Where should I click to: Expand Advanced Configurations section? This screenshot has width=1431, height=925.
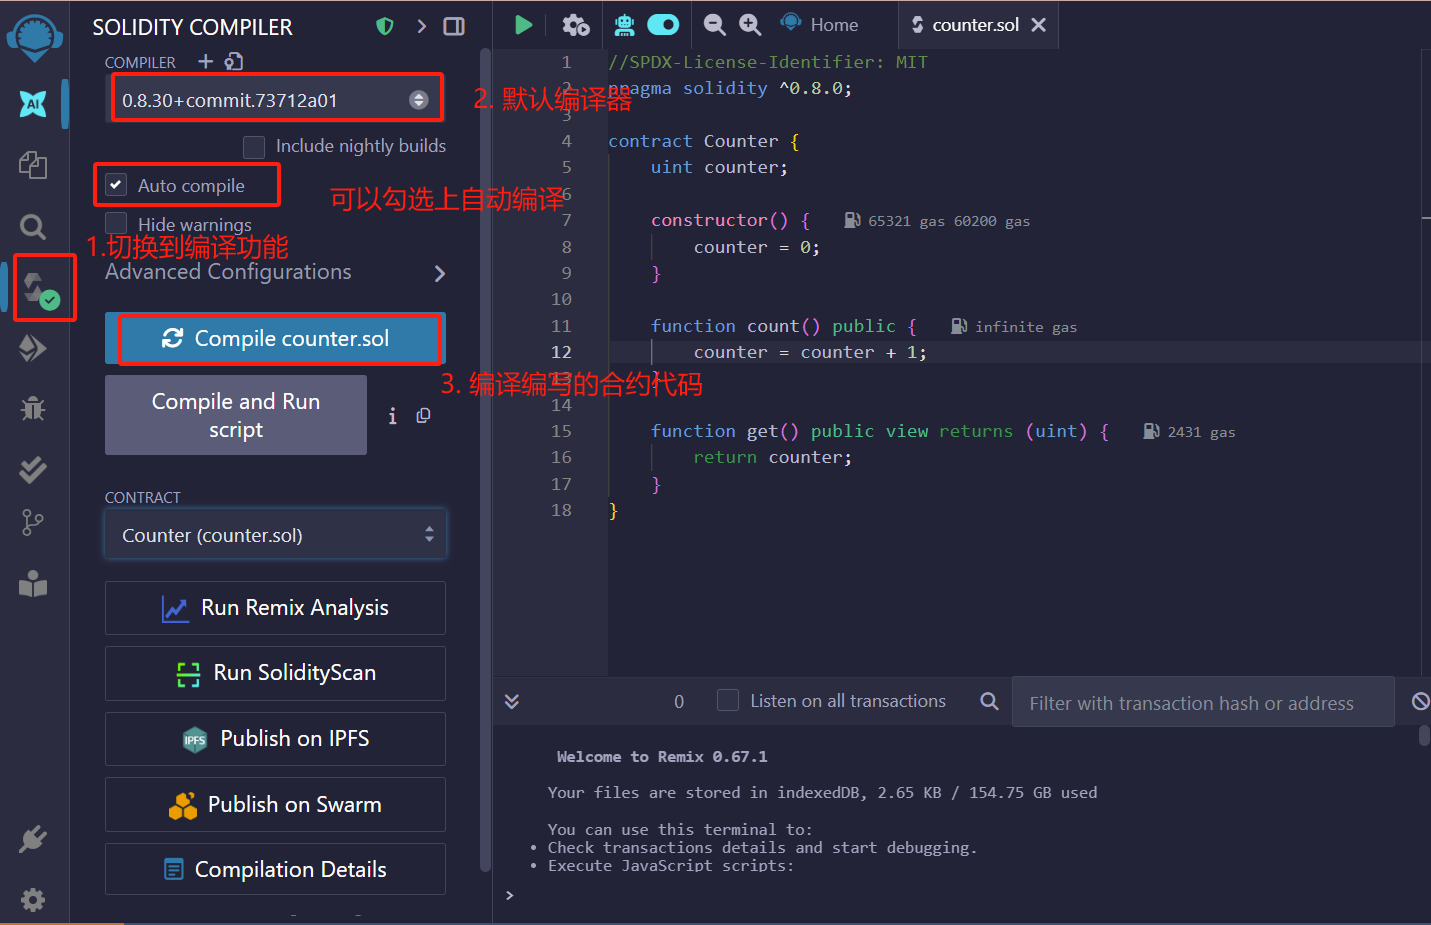pyautogui.click(x=275, y=272)
